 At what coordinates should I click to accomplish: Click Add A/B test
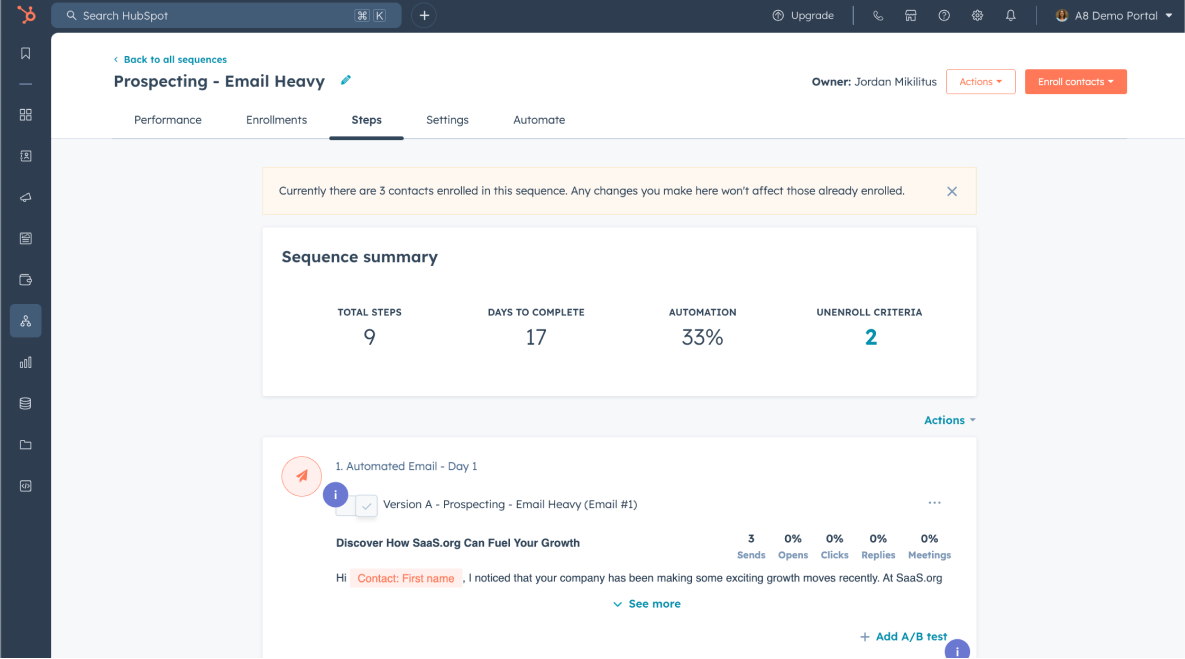[x=903, y=636]
